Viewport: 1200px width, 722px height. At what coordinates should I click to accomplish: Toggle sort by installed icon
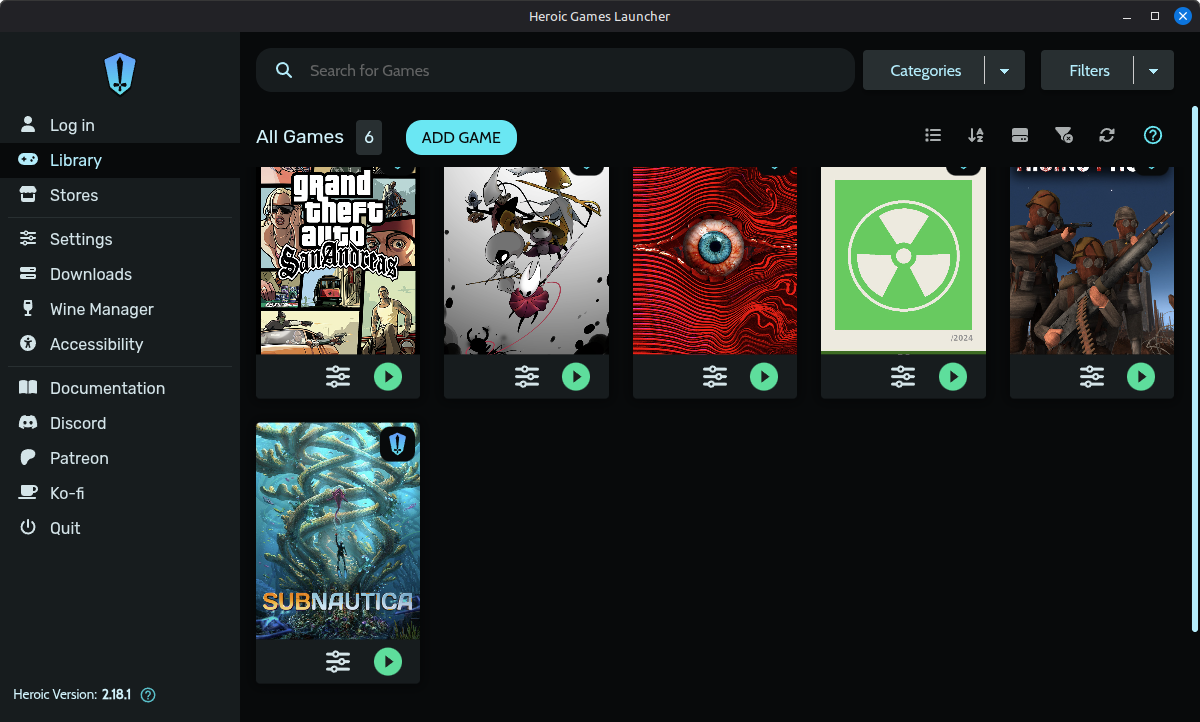coord(1020,135)
